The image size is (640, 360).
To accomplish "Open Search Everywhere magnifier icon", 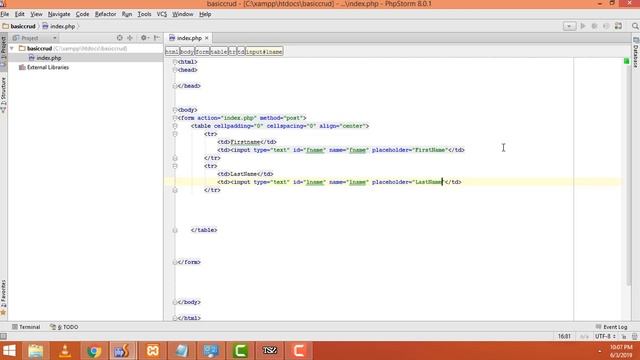I will coord(635,26).
